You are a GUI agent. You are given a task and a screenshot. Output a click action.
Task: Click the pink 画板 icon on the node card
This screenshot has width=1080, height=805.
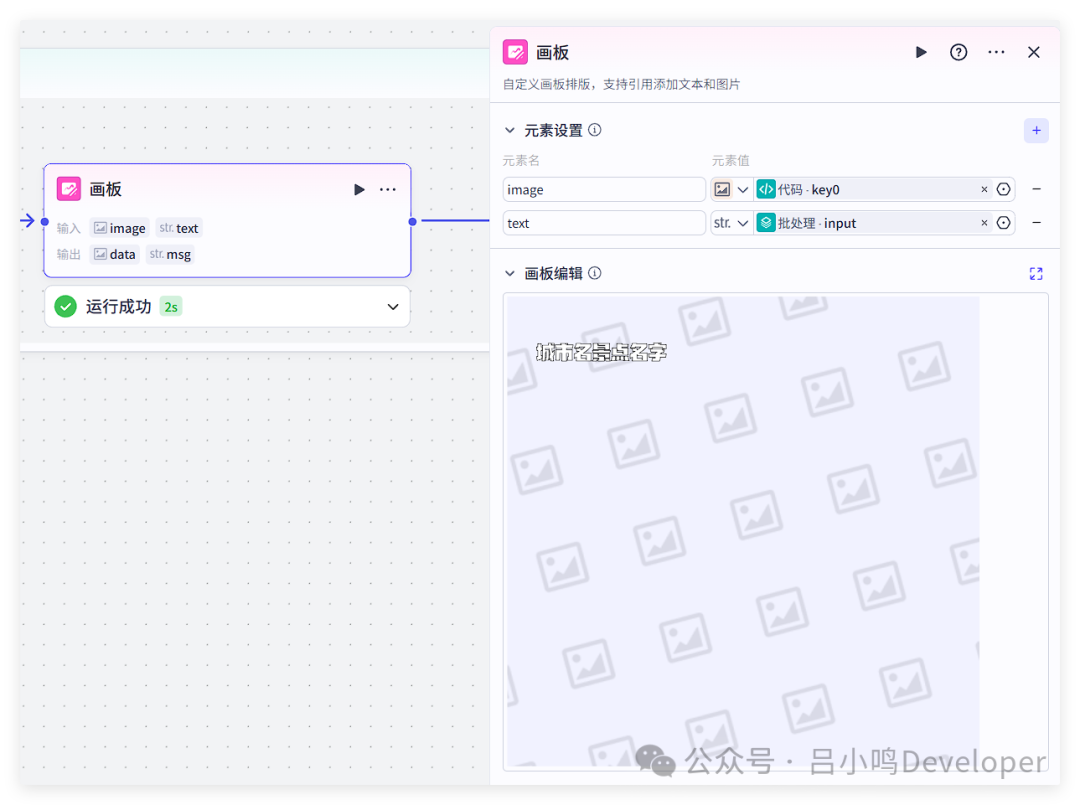[69, 189]
